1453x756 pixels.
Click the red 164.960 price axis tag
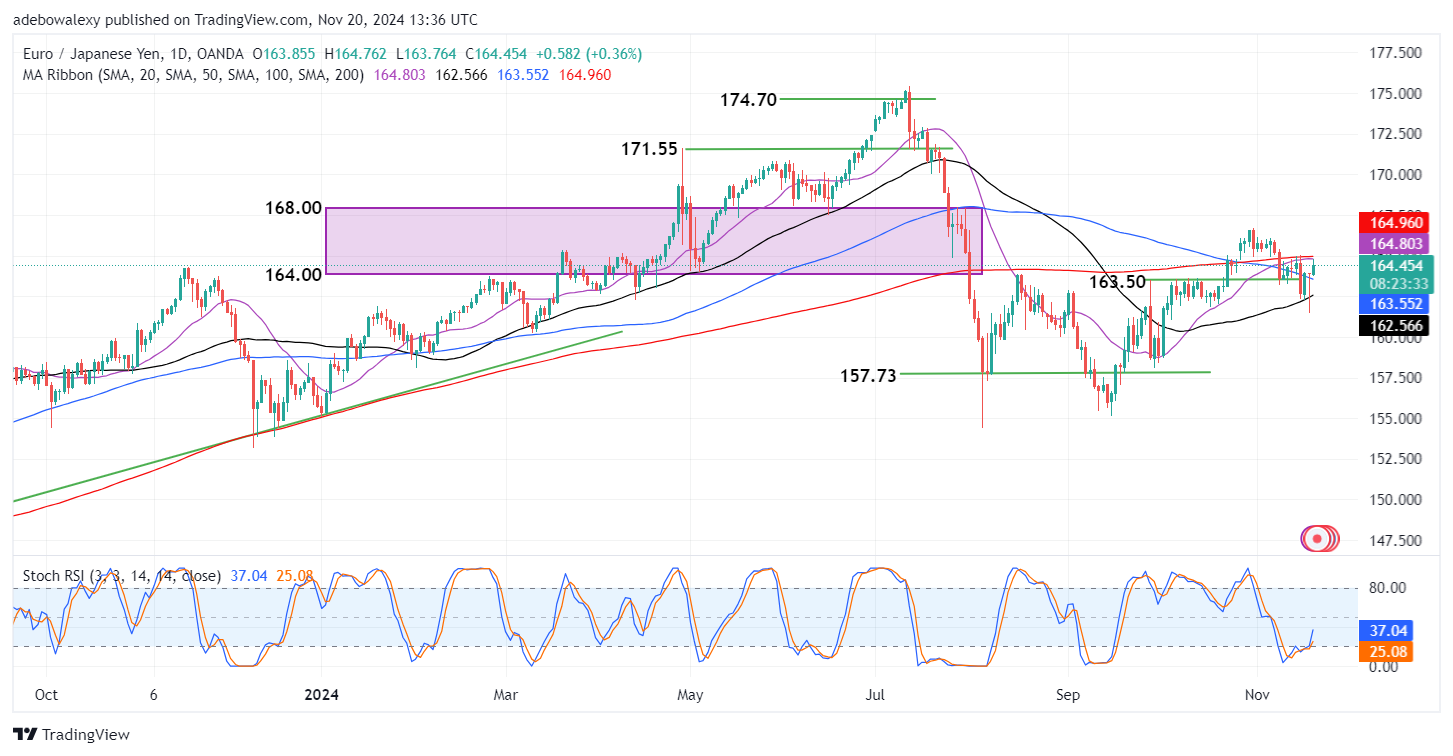click(1395, 222)
